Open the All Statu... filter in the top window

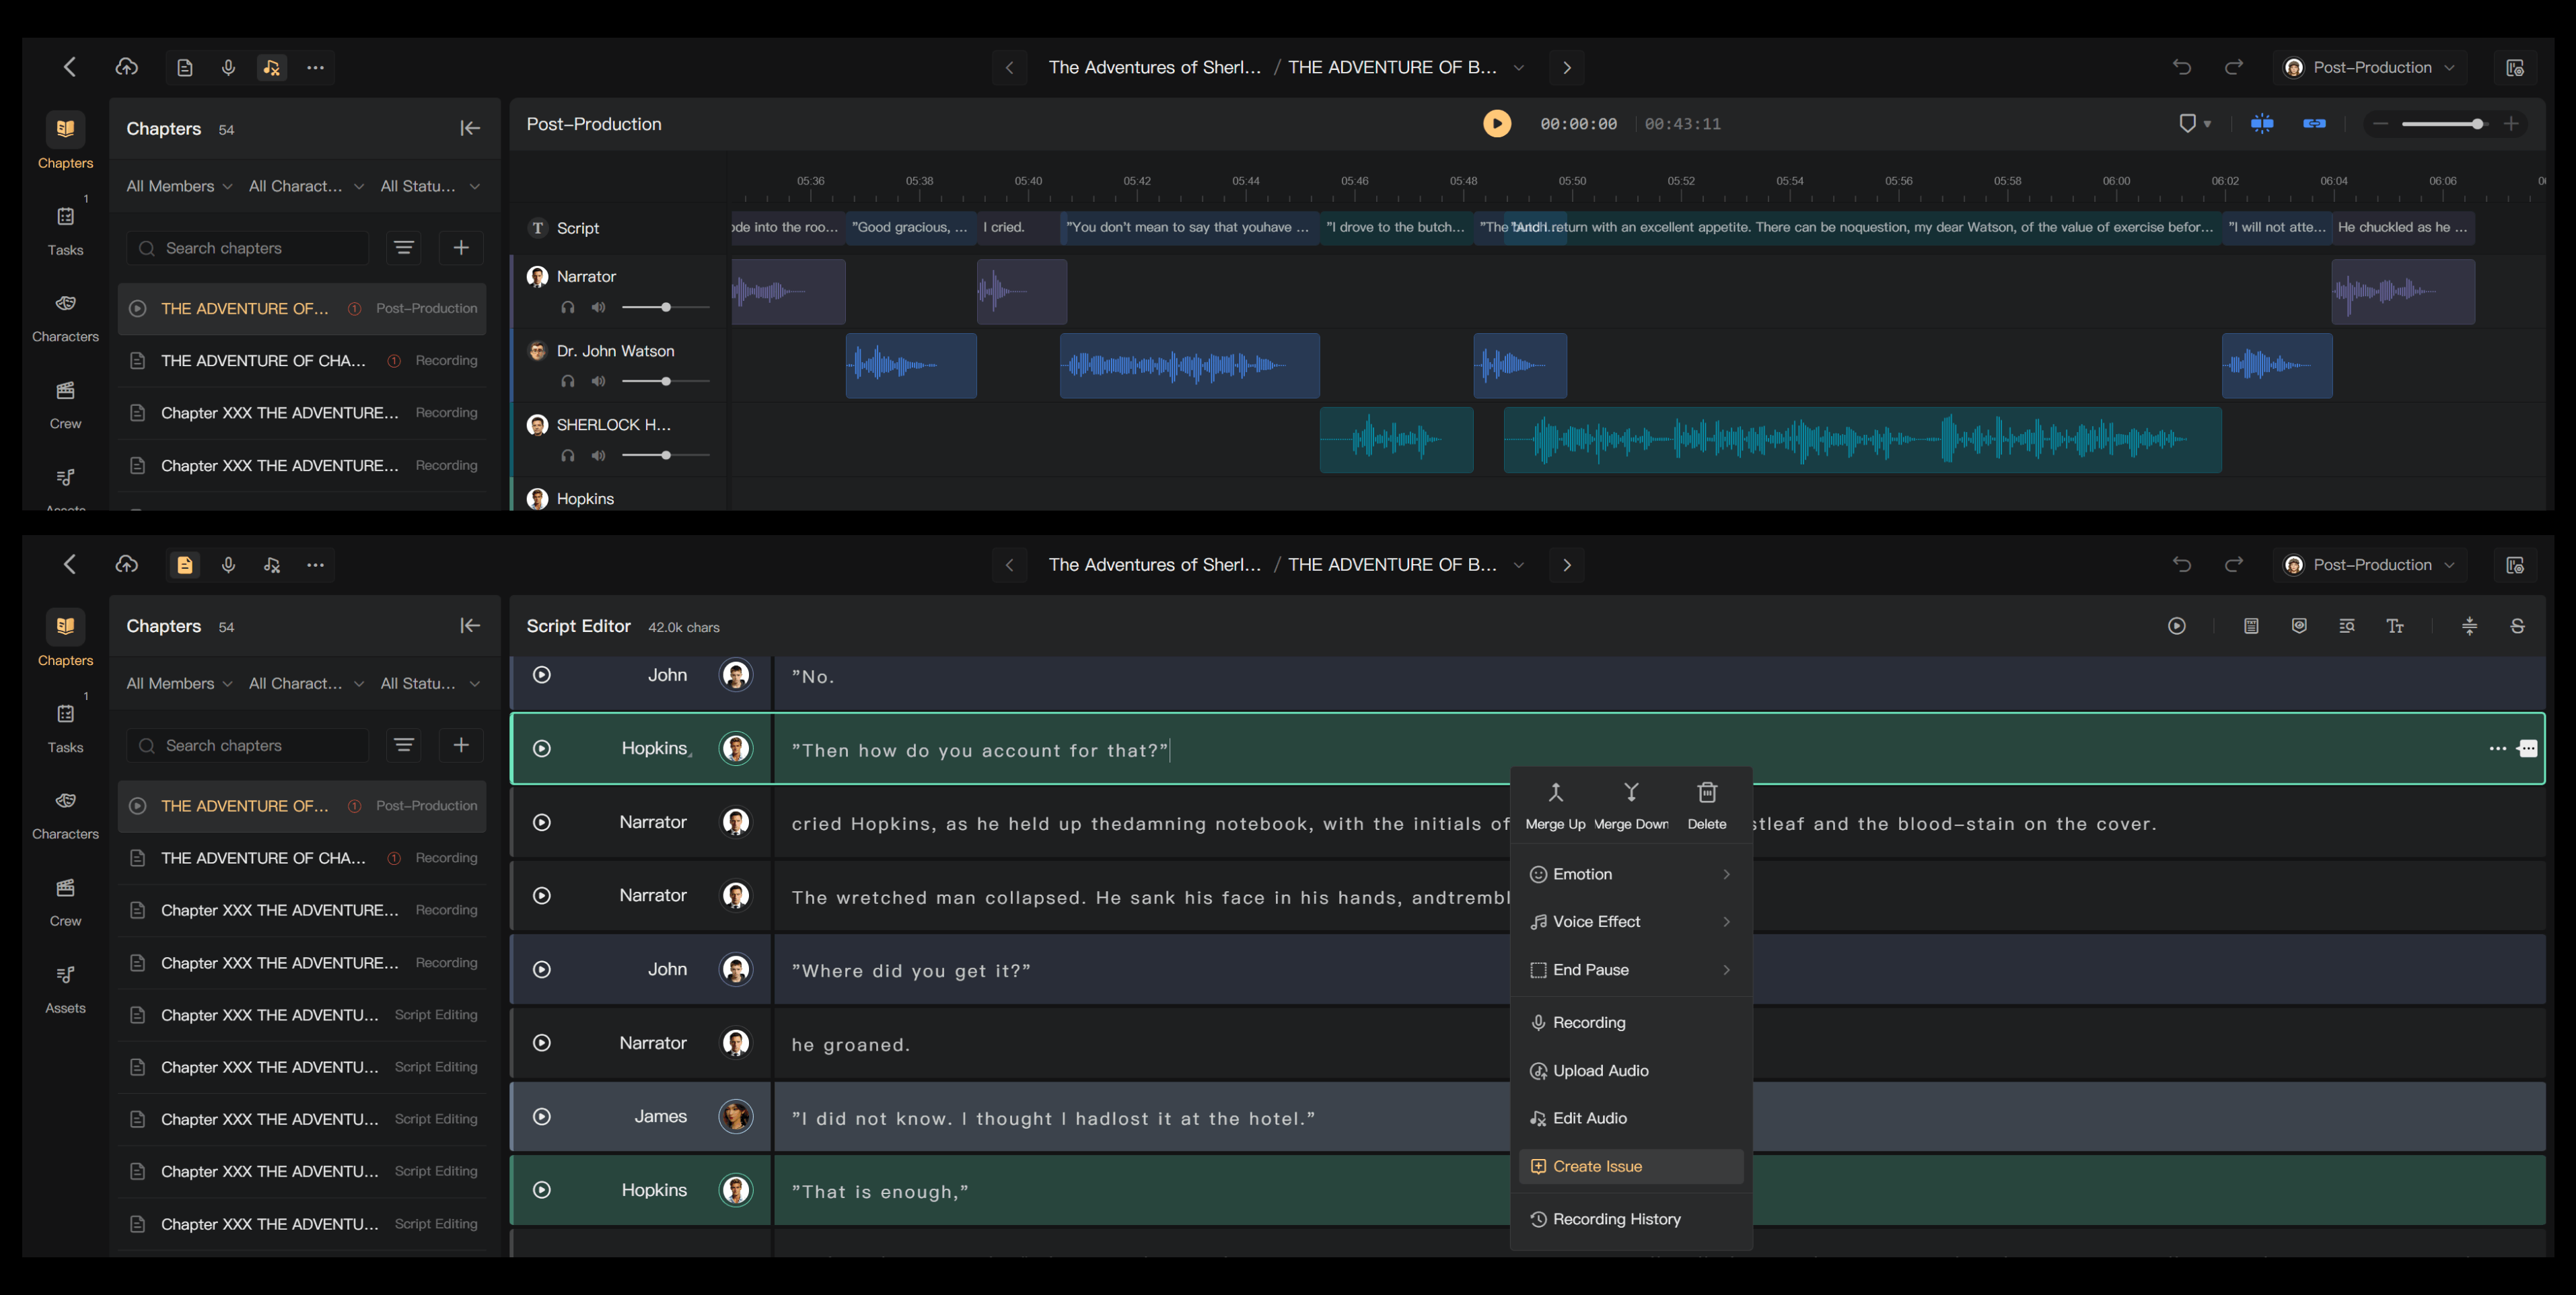[430, 186]
